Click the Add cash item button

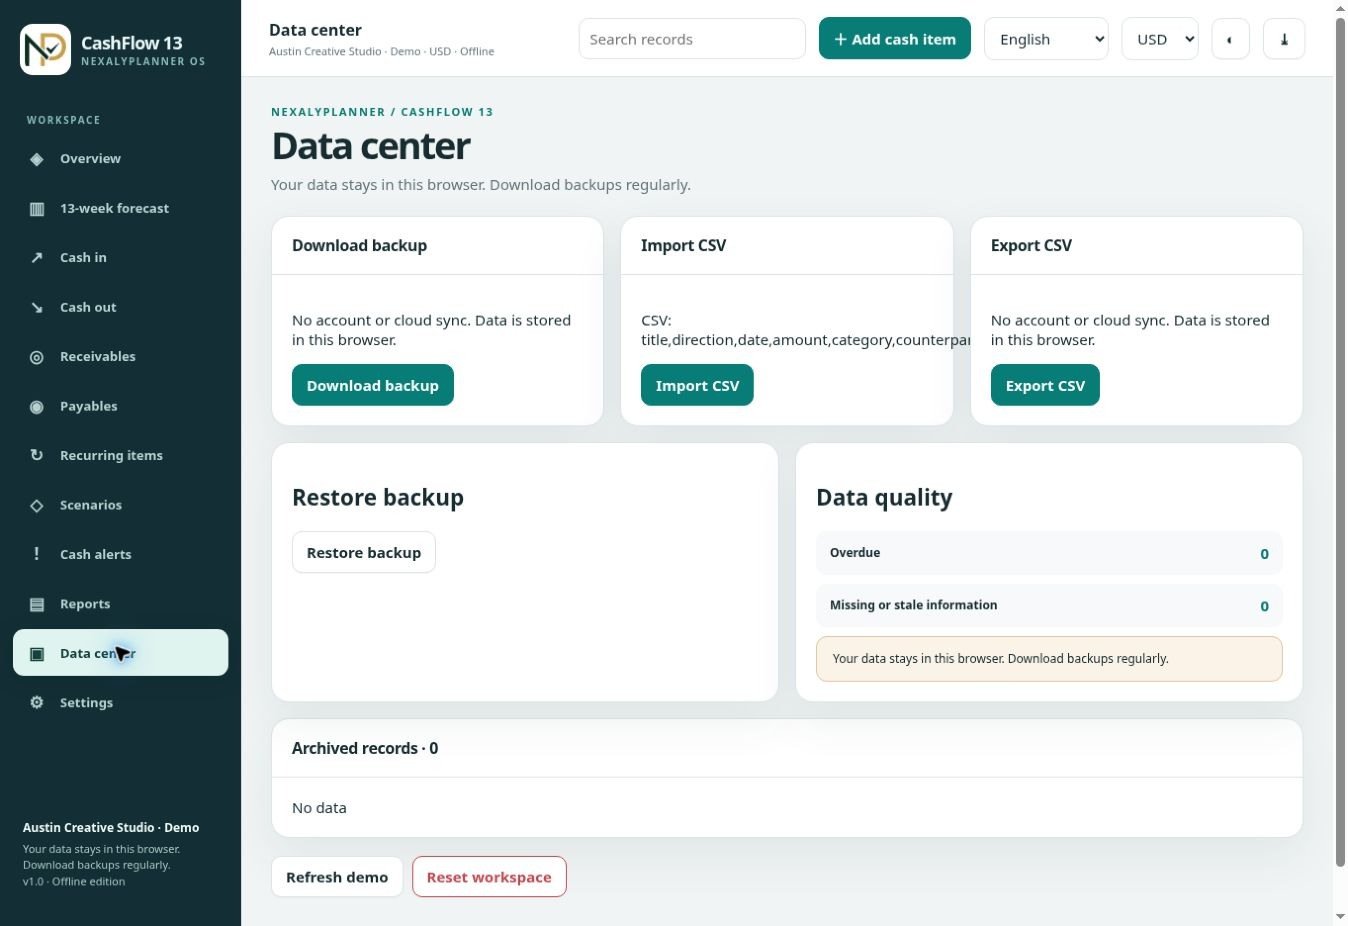pos(895,39)
